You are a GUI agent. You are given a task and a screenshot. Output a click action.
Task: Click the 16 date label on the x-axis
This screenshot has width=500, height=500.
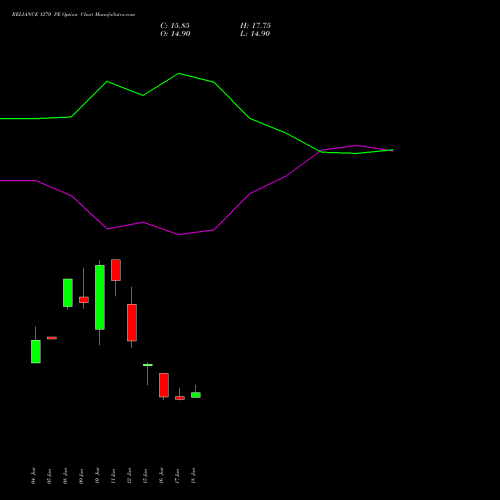[x=161, y=476]
